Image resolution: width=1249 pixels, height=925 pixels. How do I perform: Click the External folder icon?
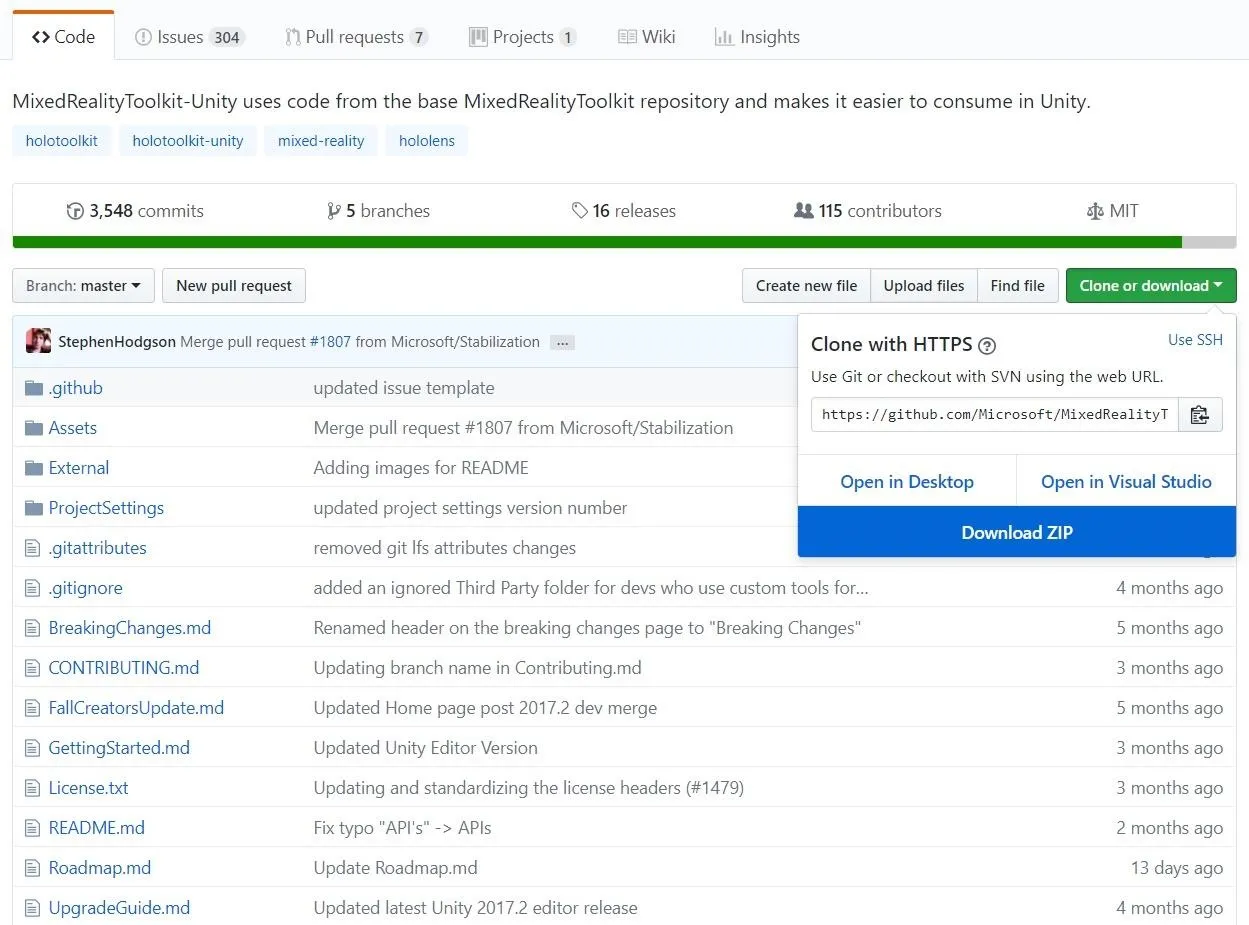click(x=34, y=468)
